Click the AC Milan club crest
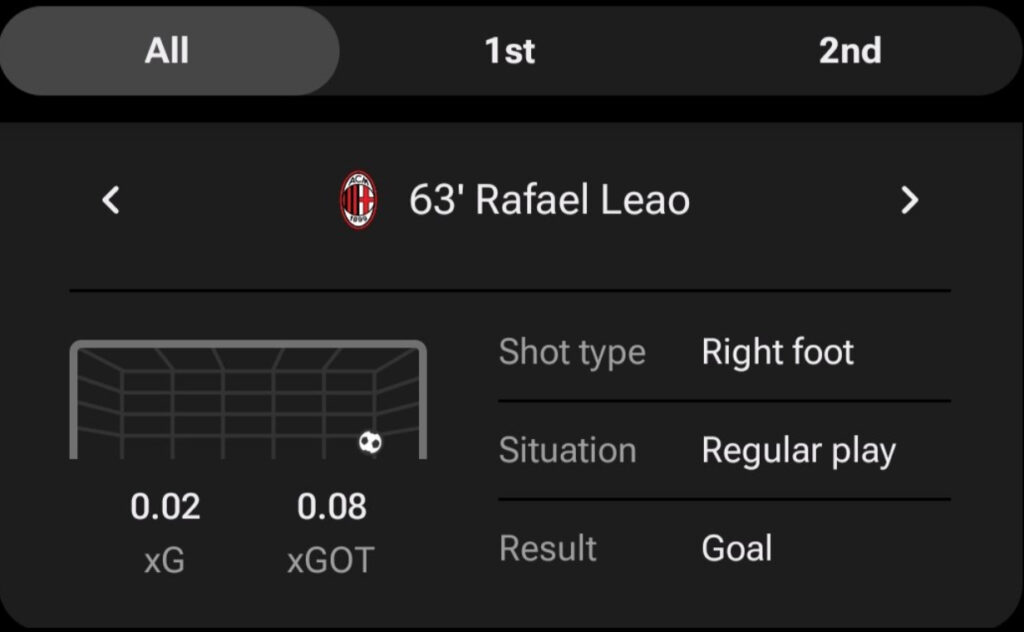Viewport: 1024px width, 632px height. point(358,200)
